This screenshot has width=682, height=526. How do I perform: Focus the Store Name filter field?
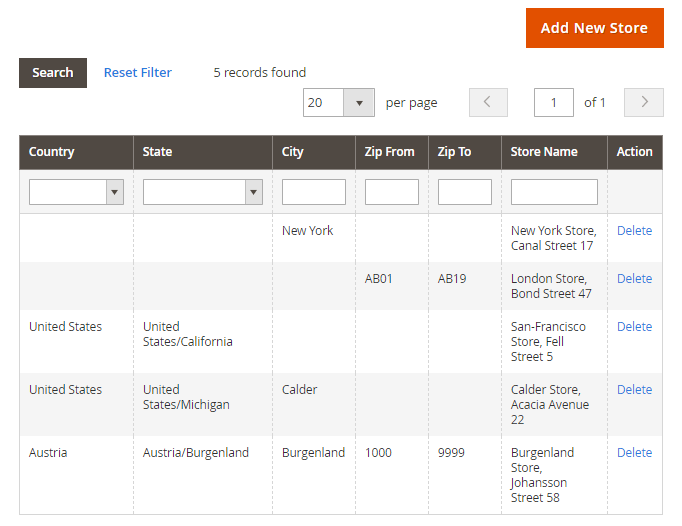[x=554, y=192]
